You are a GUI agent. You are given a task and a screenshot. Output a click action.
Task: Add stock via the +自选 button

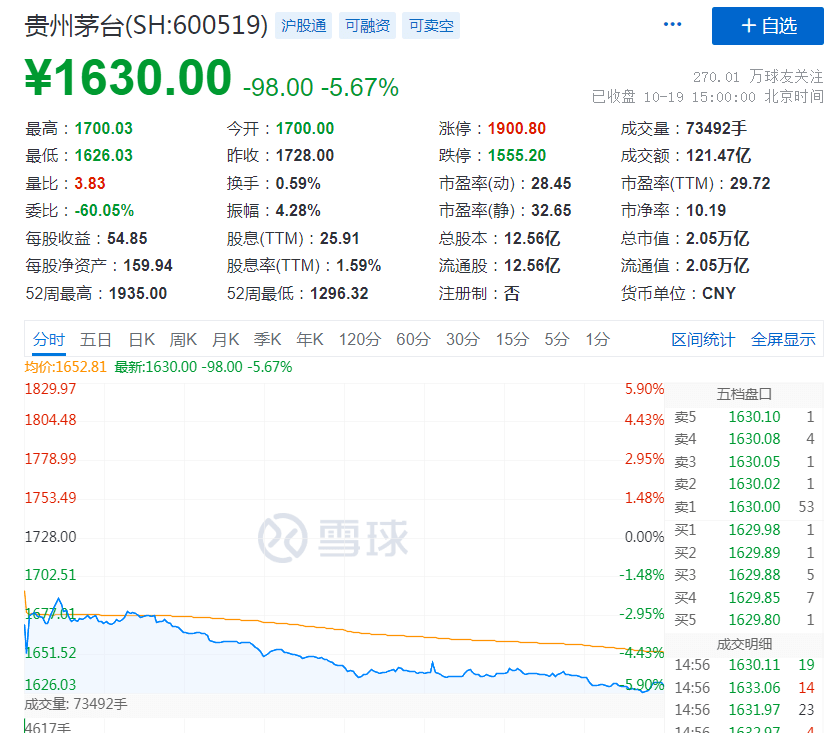767,26
